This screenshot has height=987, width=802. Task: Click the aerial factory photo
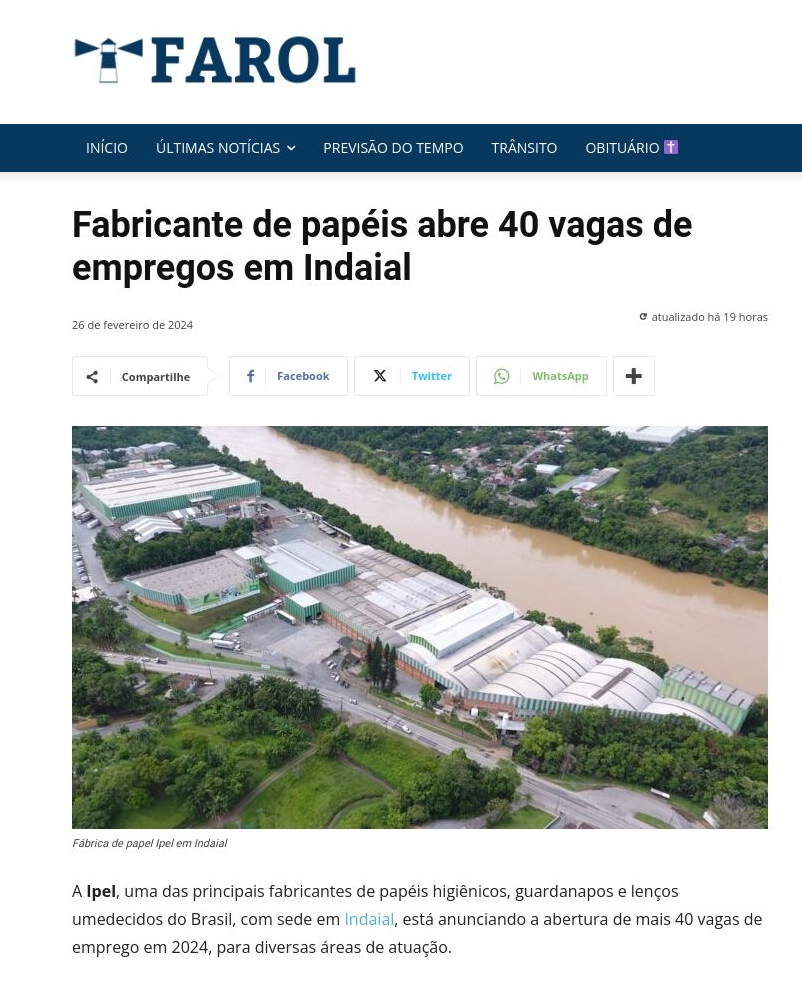420,627
